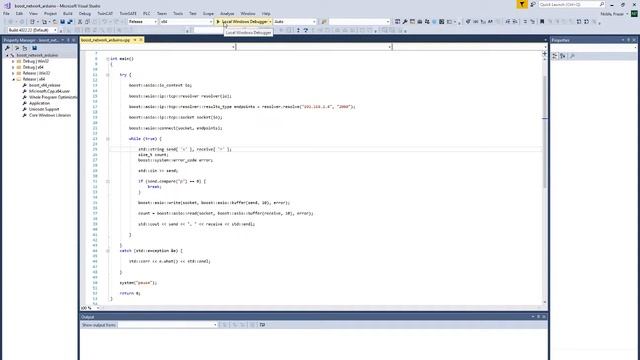The image size is (640, 360).
Task: Open the Project menu
Action: coord(50,13)
